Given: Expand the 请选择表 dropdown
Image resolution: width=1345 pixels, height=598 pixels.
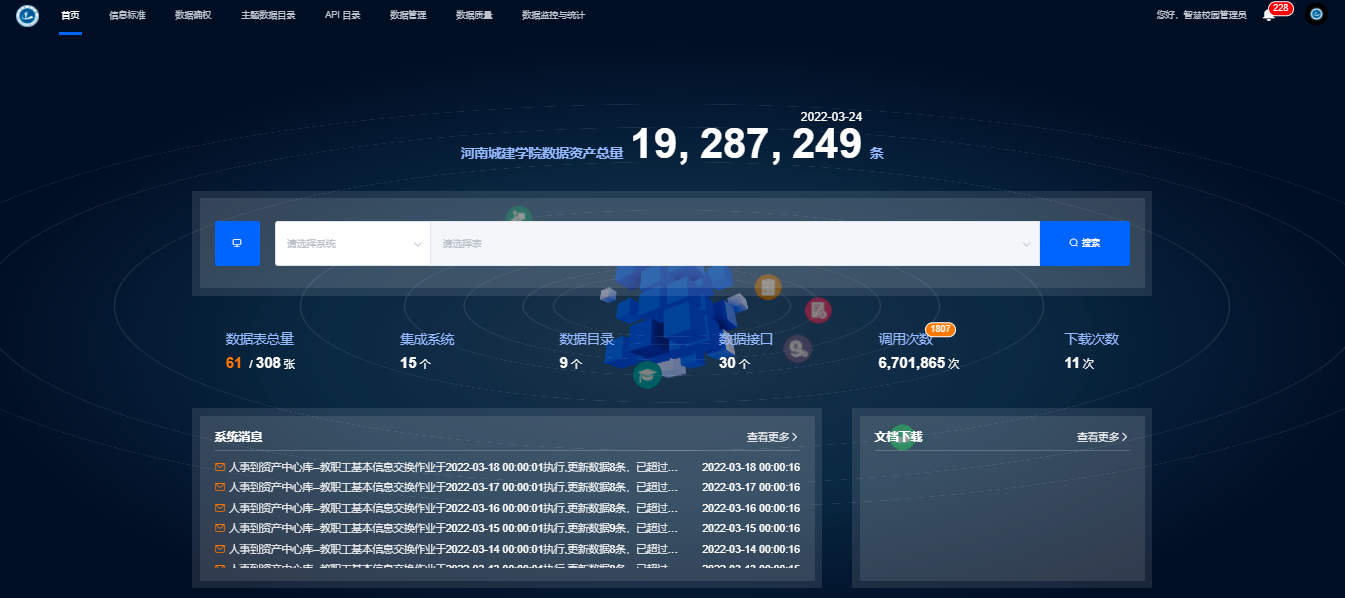Looking at the screenshot, I should (x=737, y=243).
